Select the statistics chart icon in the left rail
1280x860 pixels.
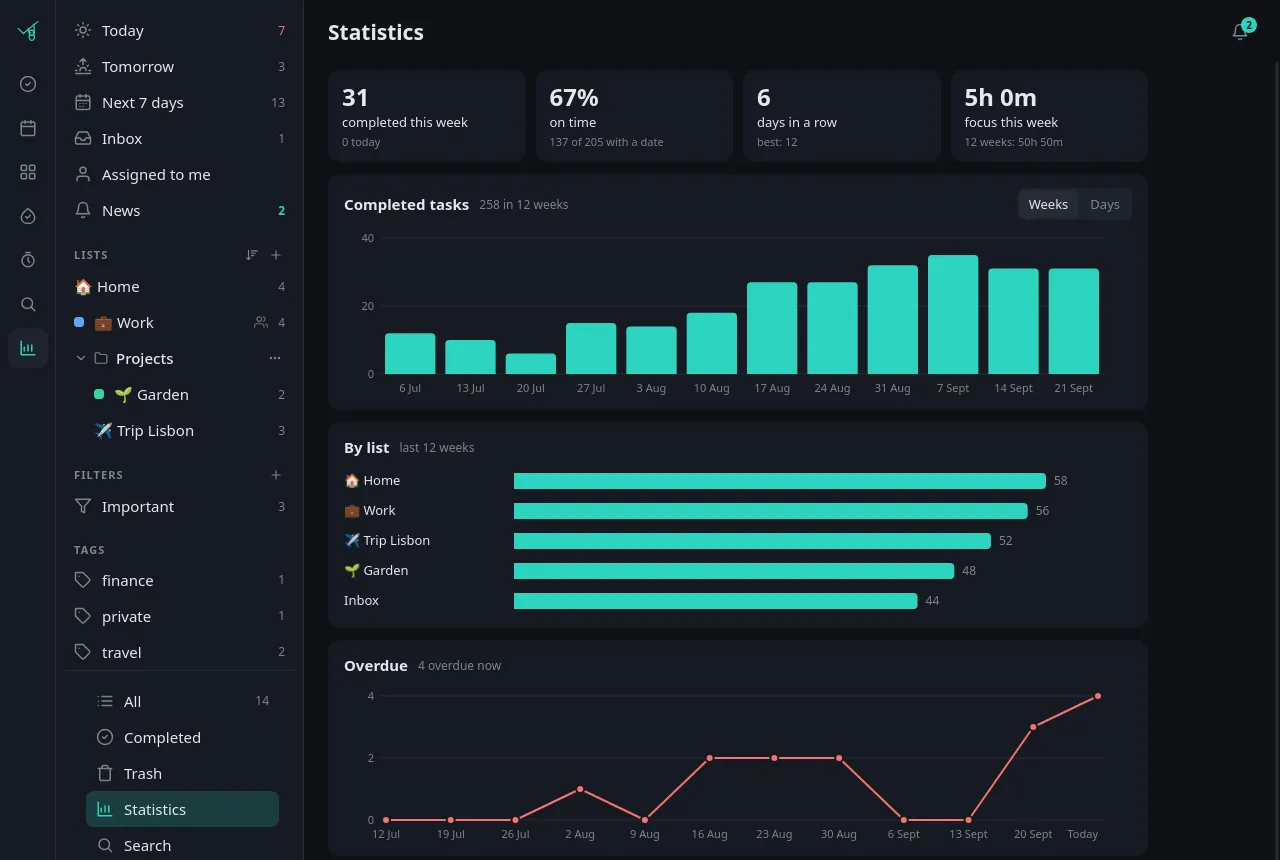pos(28,348)
